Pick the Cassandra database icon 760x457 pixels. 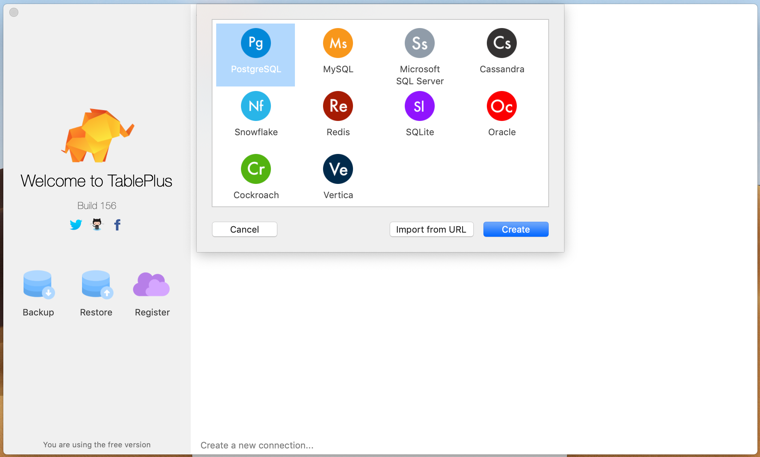501,44
